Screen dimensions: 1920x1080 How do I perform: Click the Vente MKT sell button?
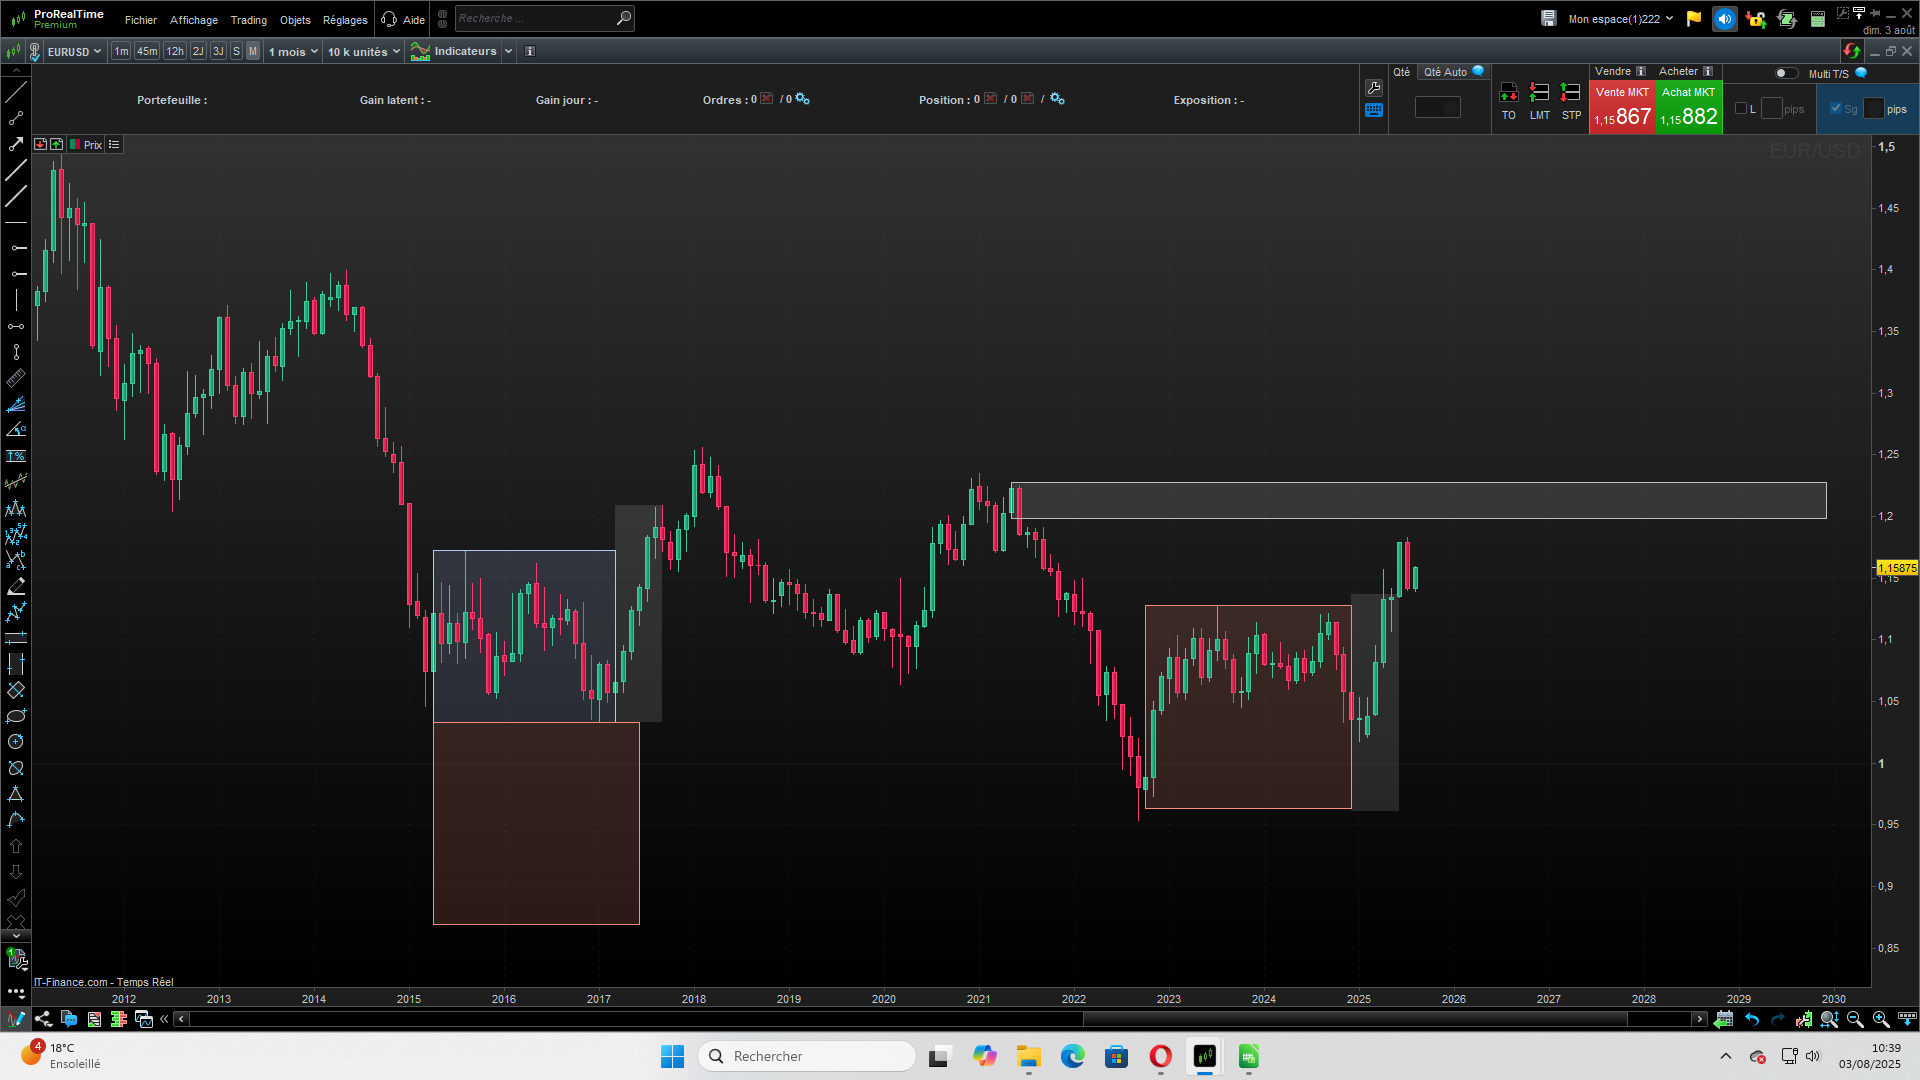tap(1622, 108)
